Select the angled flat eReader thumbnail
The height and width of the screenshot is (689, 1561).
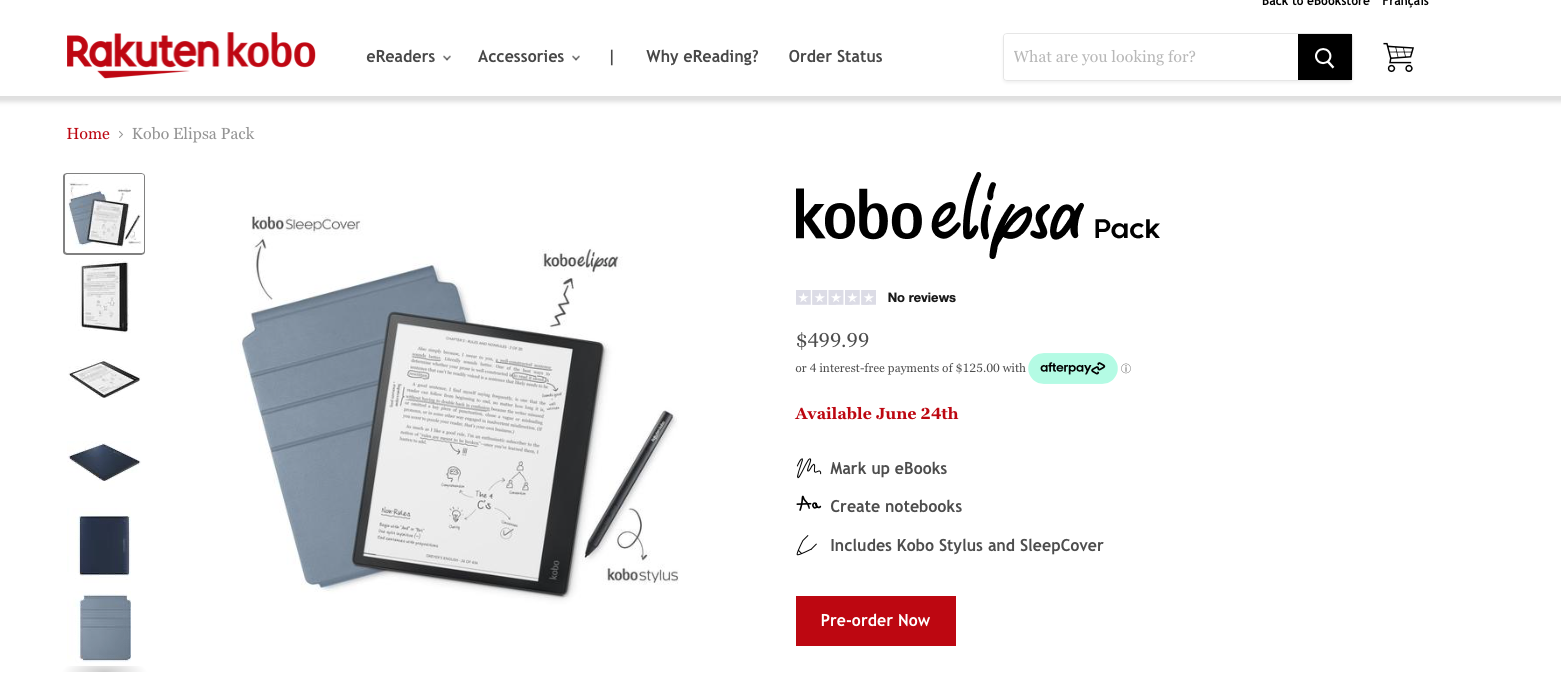(x=104, y=379)
